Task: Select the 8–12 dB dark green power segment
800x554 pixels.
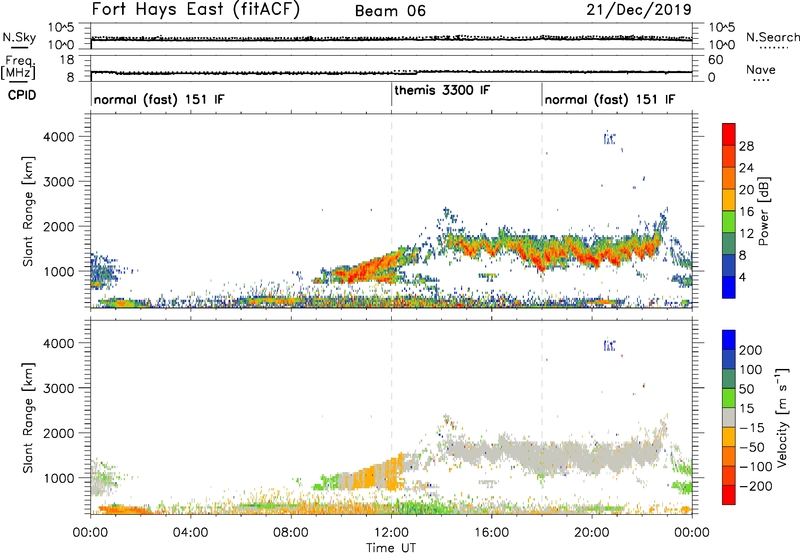Action: 729,244
